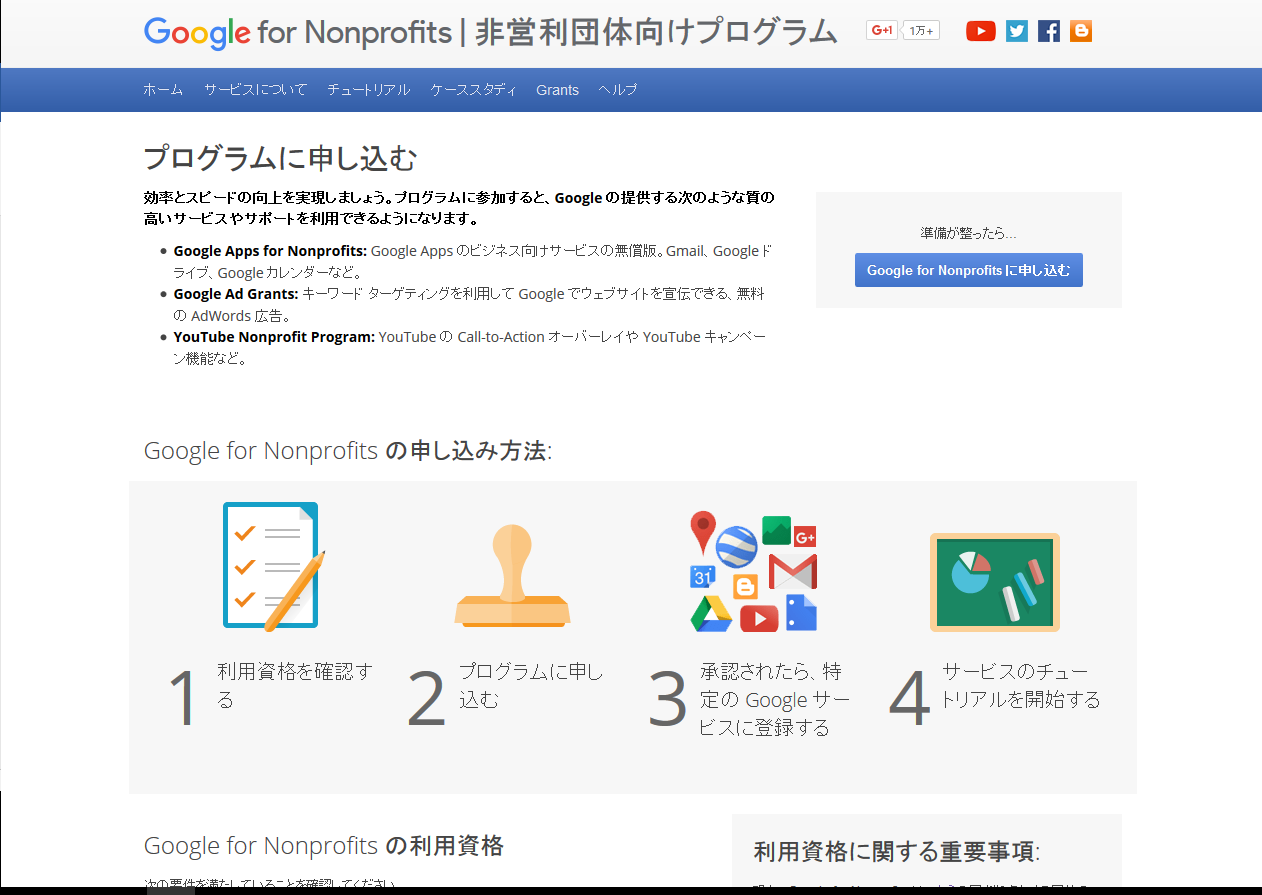
Task: Click Google Ad Grants: text
Action: (236, 294)
